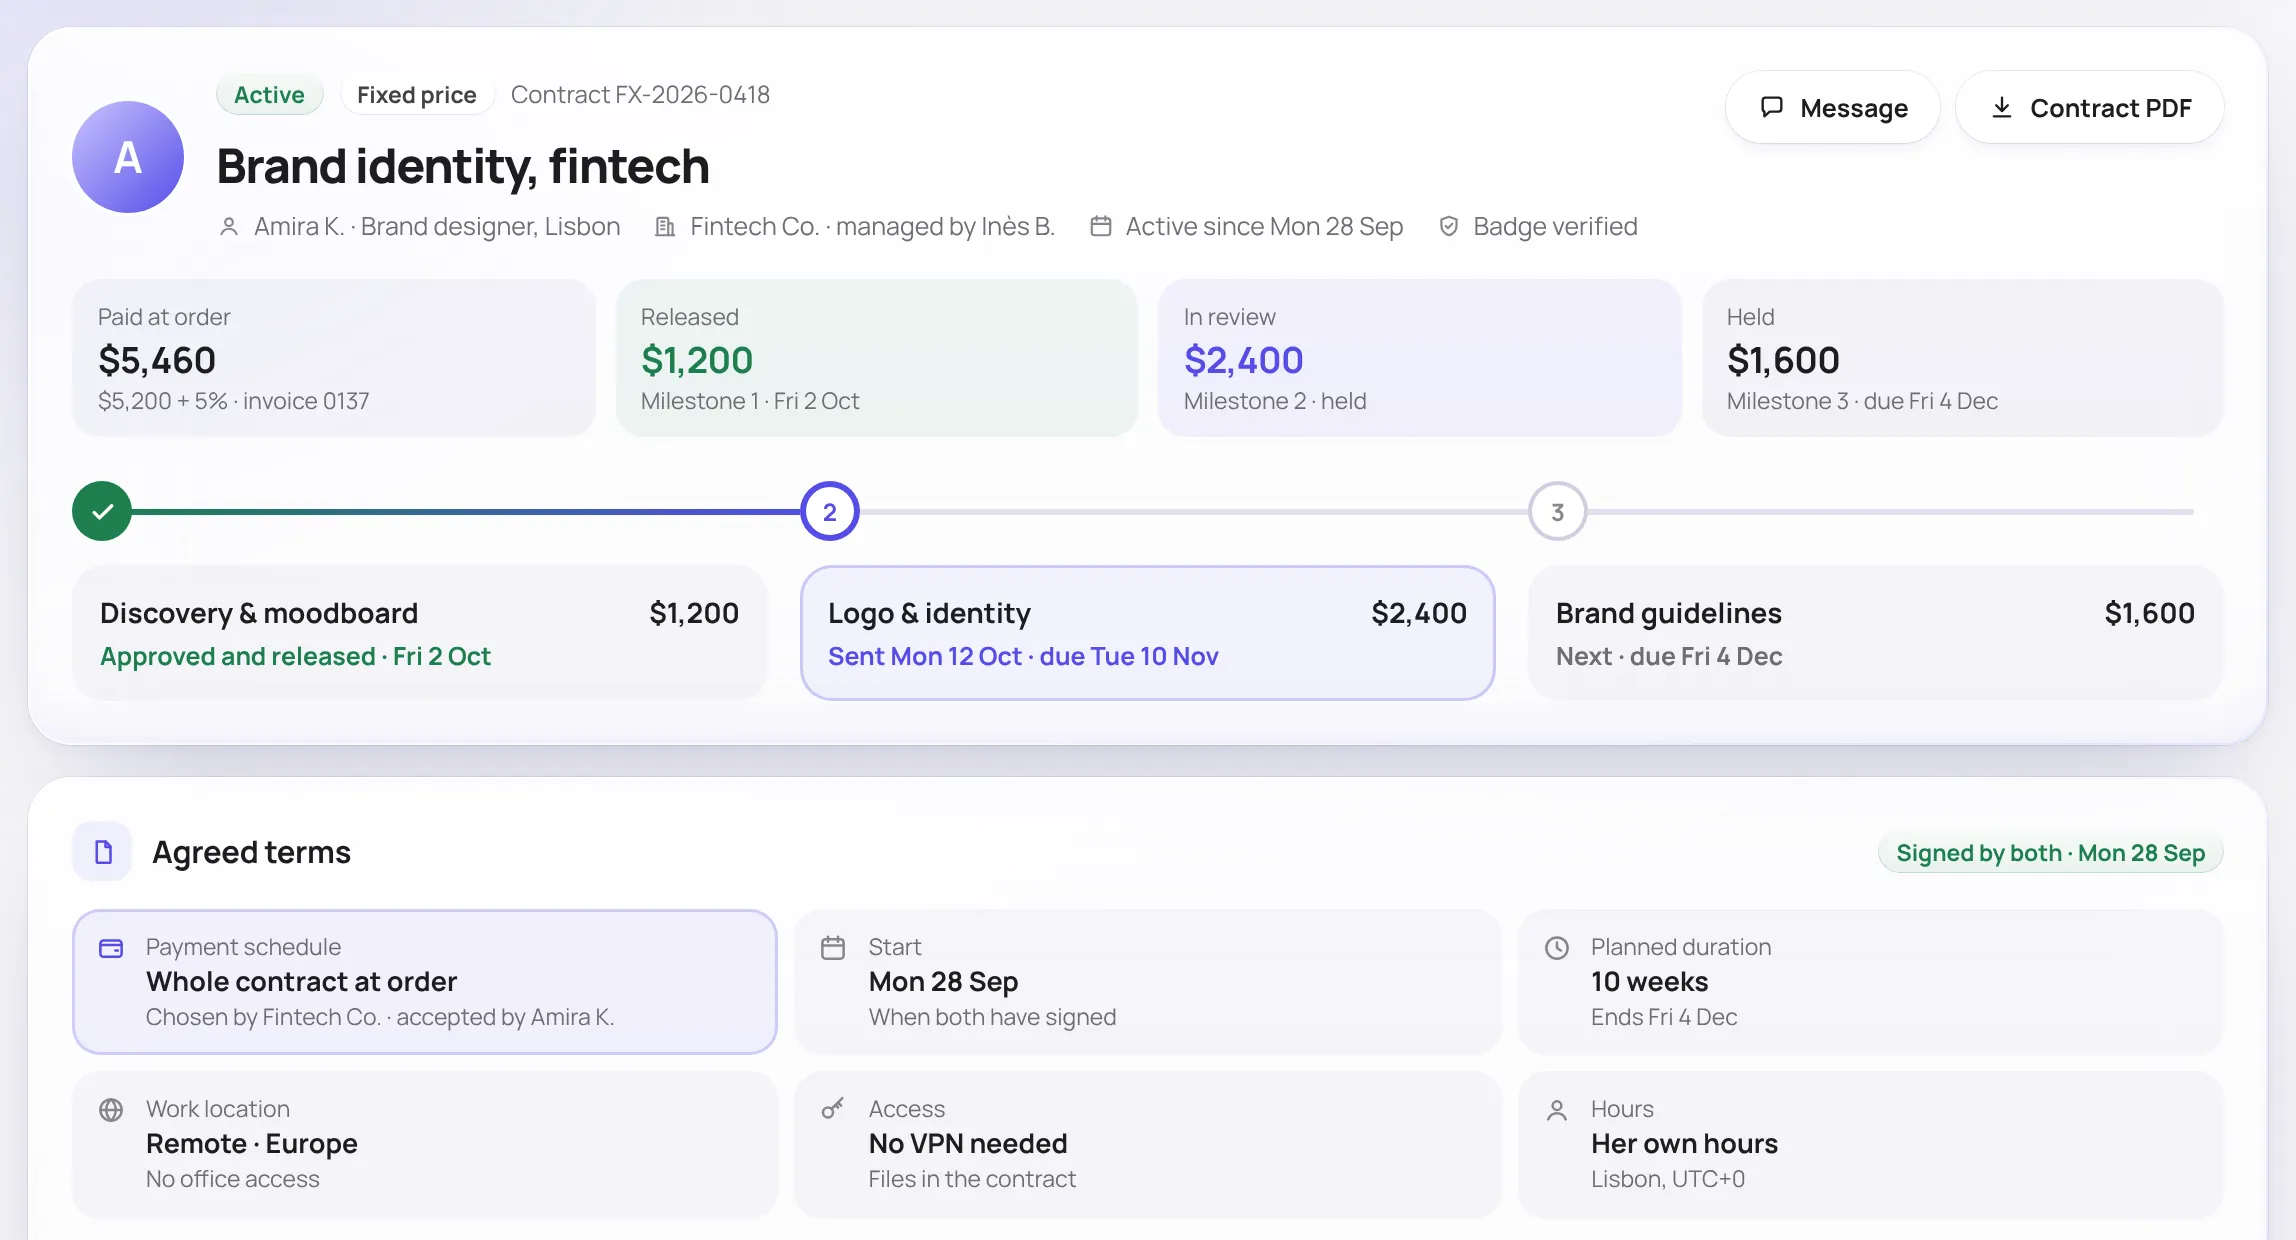Open the Paid at order $5,460 card
The image size is (2296, 1240).
[x=334, y=358]
